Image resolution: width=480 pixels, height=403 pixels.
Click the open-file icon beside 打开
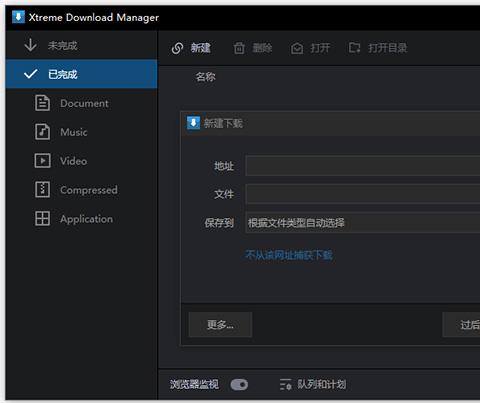tap(297, 48)
